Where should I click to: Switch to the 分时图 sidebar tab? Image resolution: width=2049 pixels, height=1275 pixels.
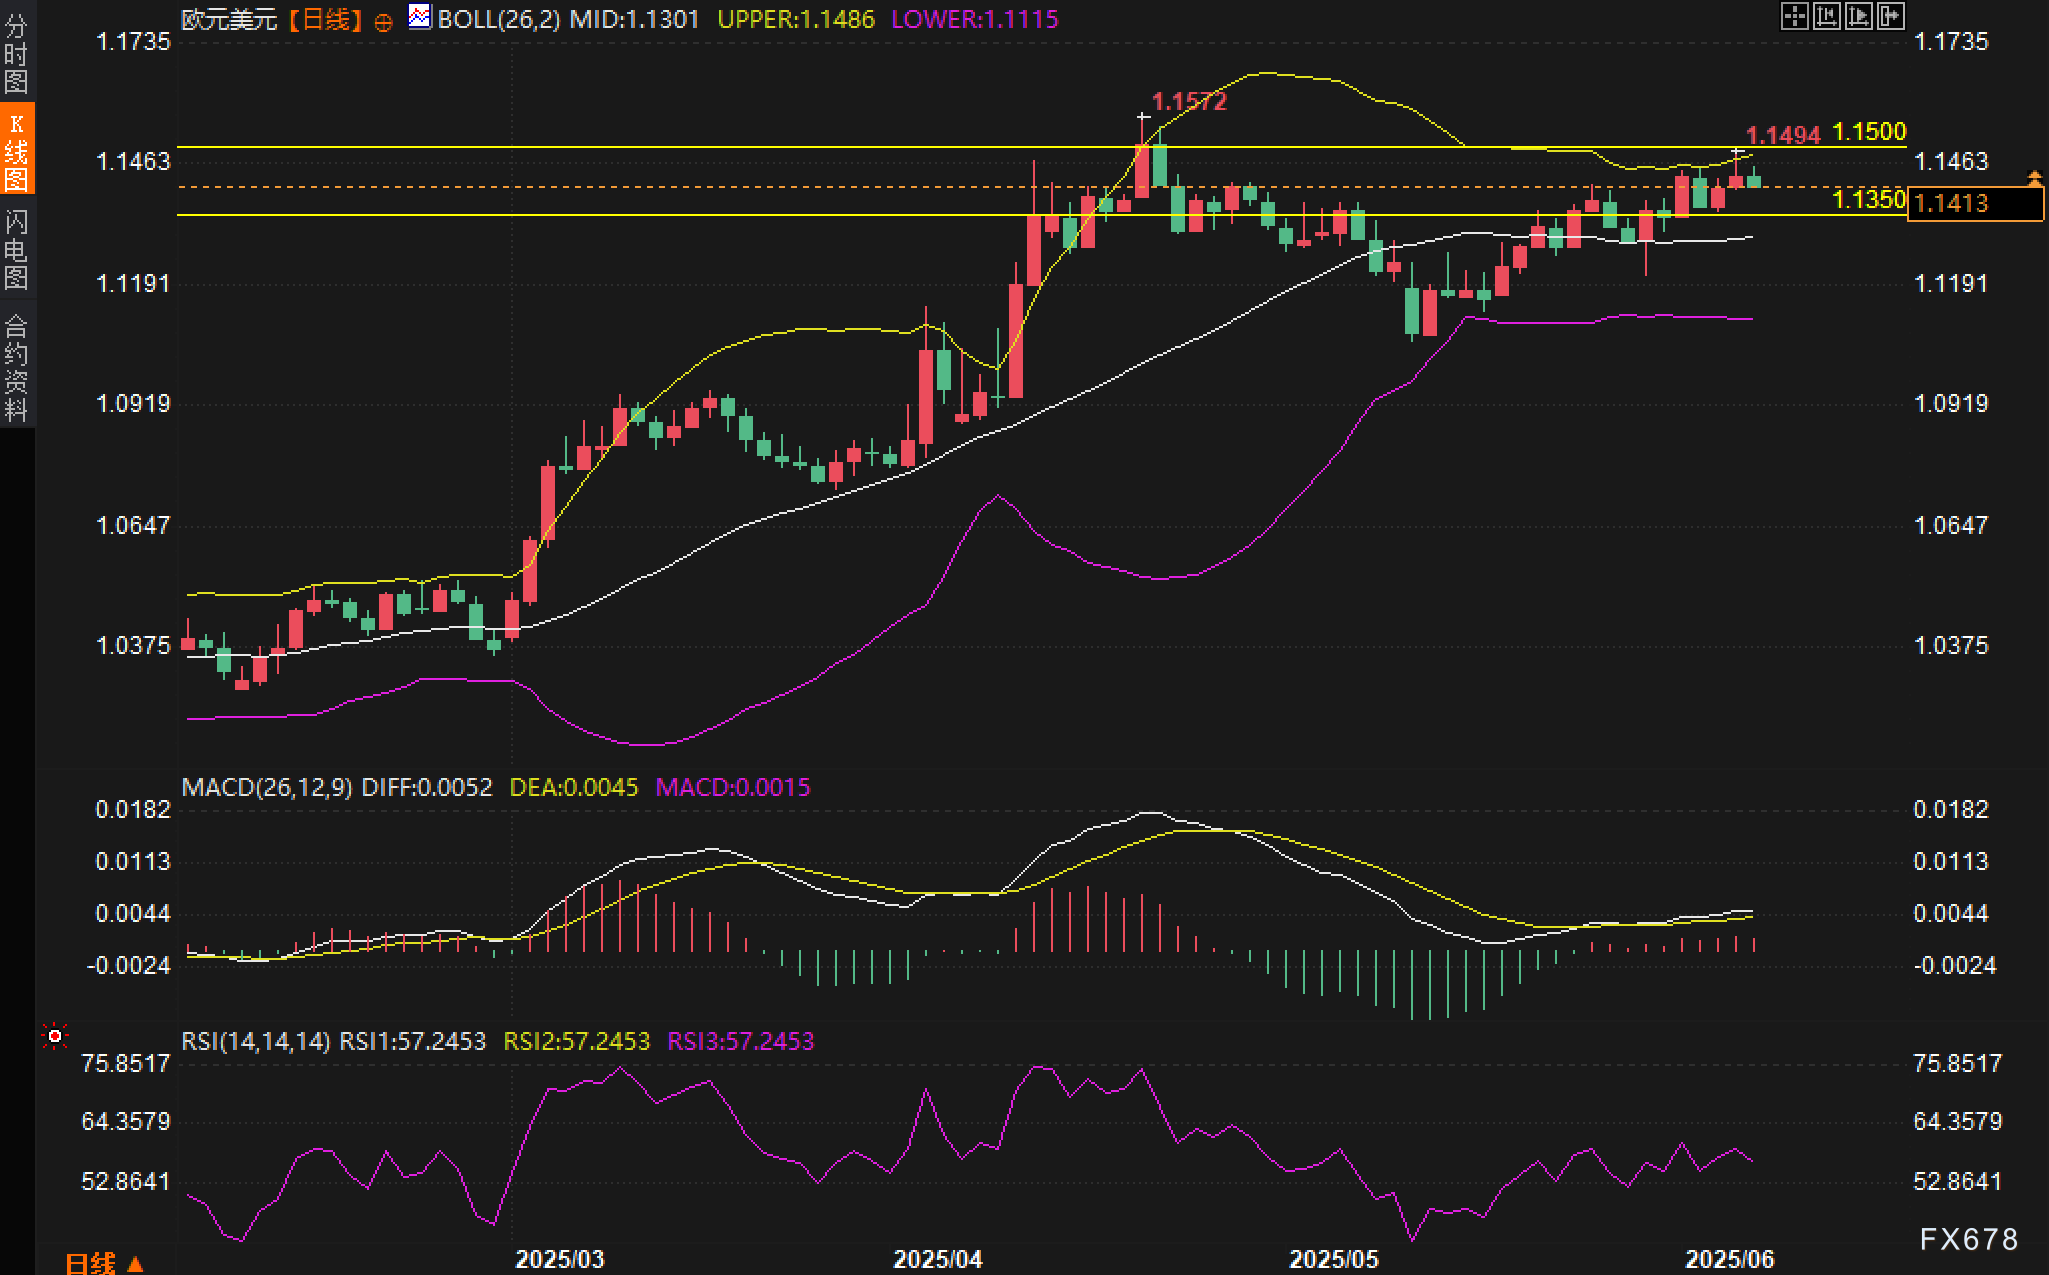[x=16, y=53]
